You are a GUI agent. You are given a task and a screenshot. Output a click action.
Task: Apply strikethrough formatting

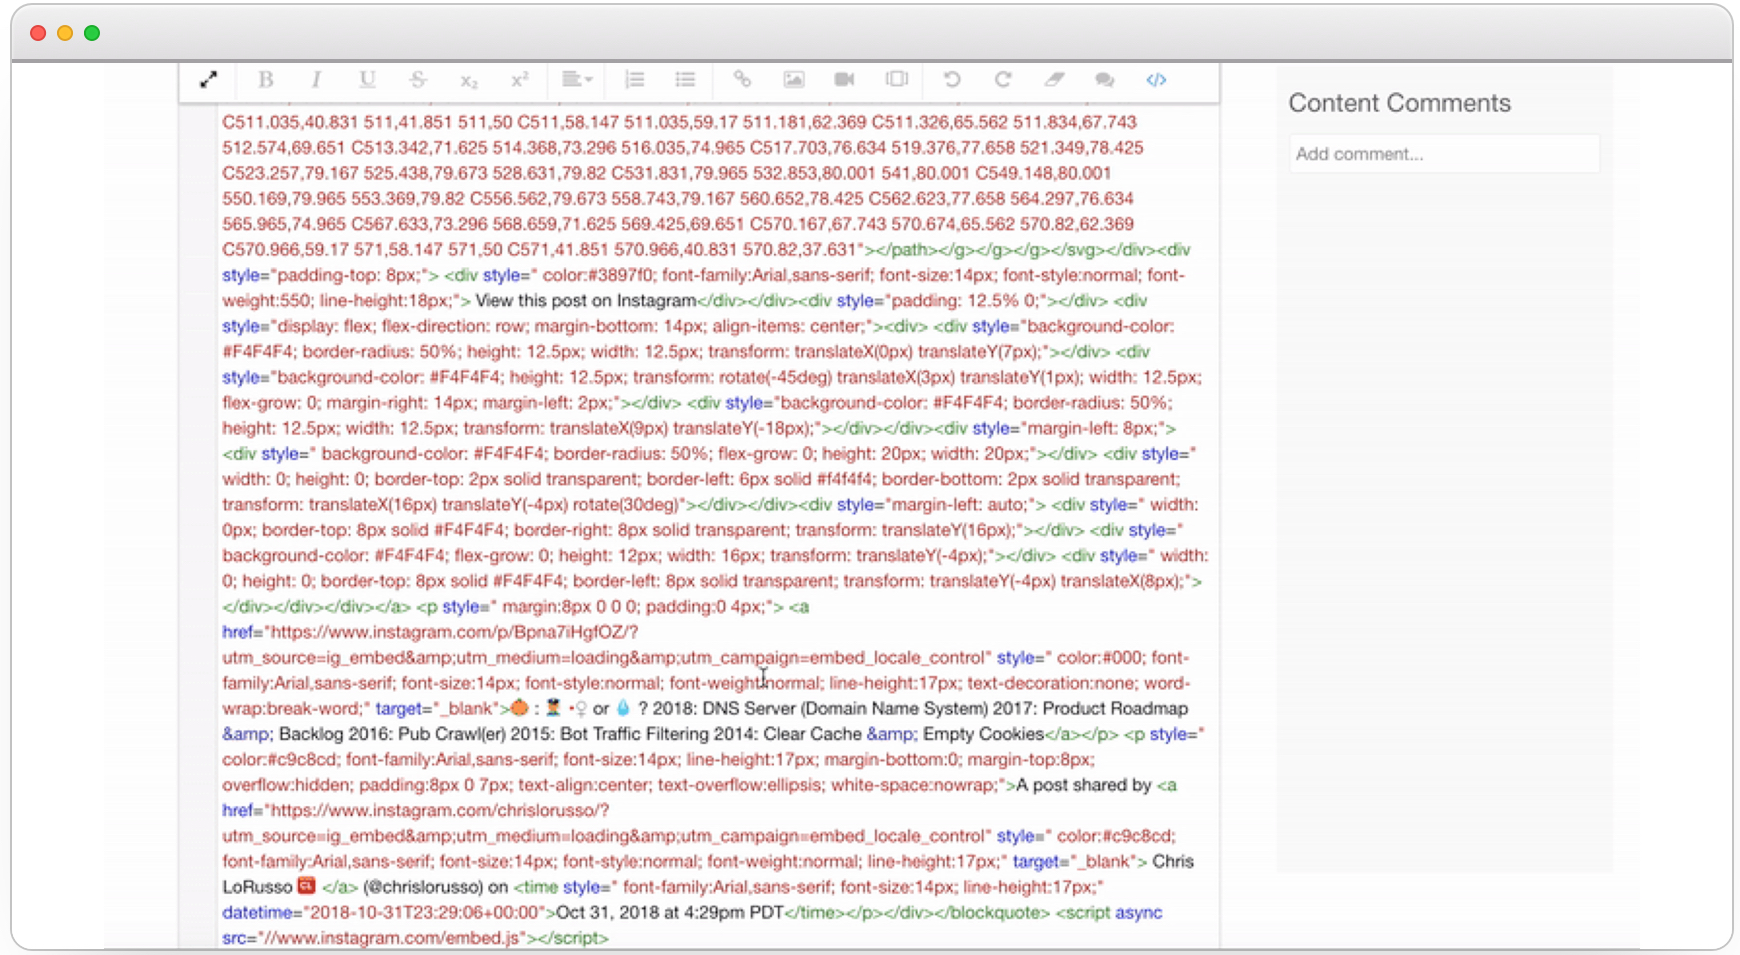pyautogui.click(x=418, y=80)
